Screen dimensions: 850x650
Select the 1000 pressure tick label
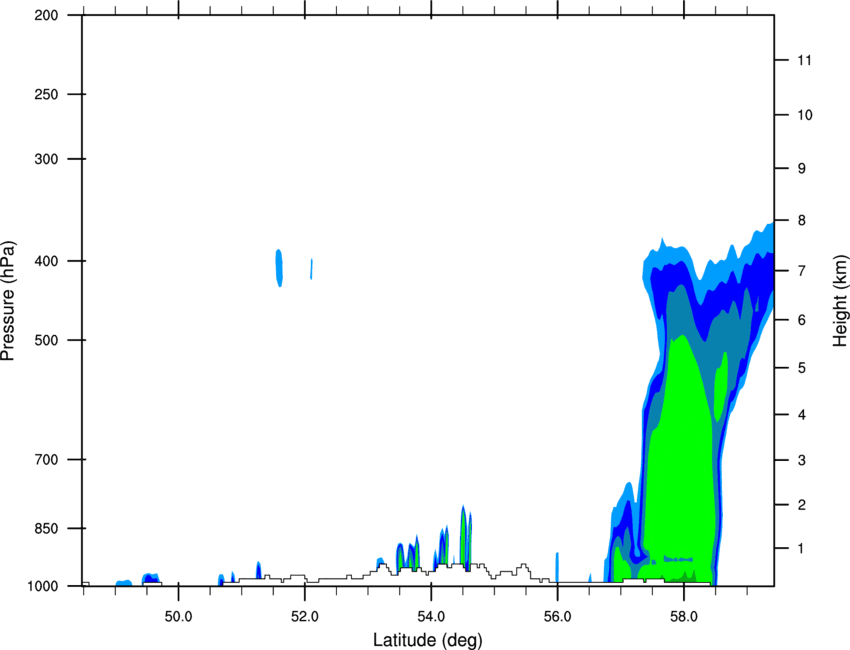[x=43, y=586]
